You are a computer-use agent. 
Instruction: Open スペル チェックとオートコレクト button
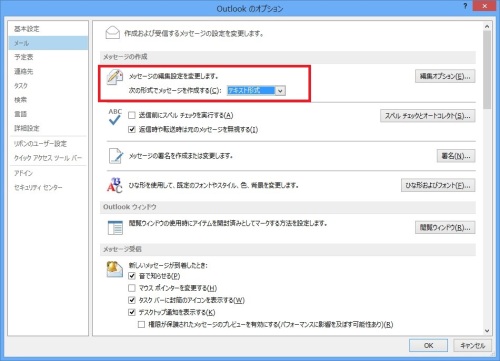pos(428,116)
